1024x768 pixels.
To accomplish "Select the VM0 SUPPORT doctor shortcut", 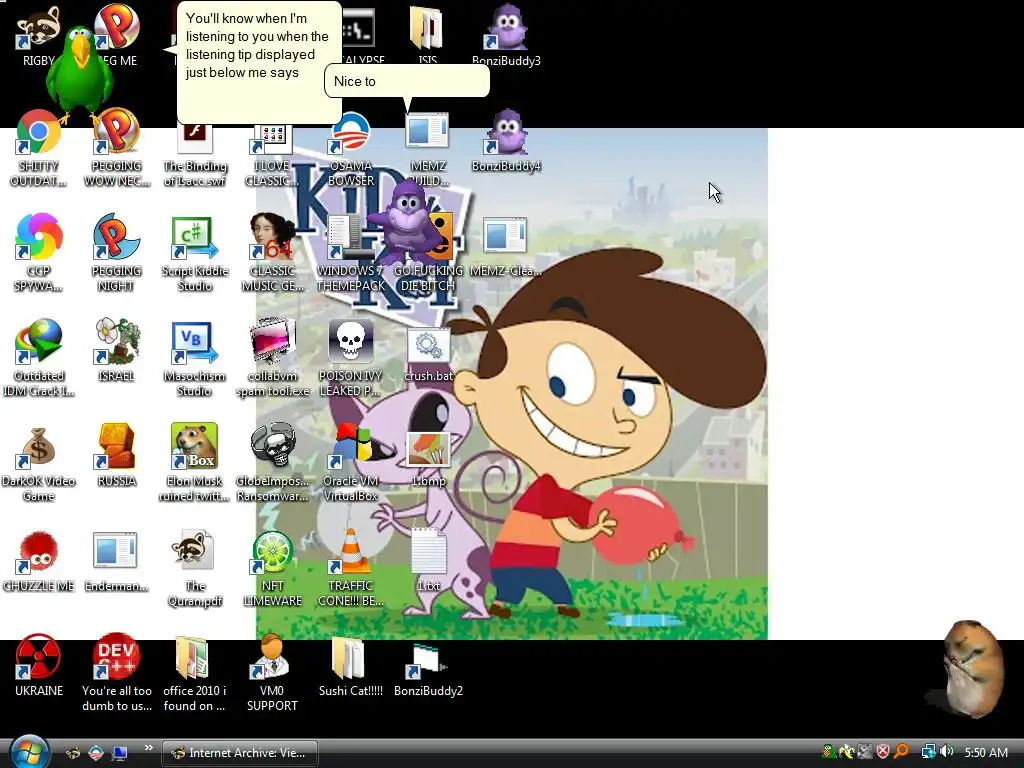I will (272, 673).
